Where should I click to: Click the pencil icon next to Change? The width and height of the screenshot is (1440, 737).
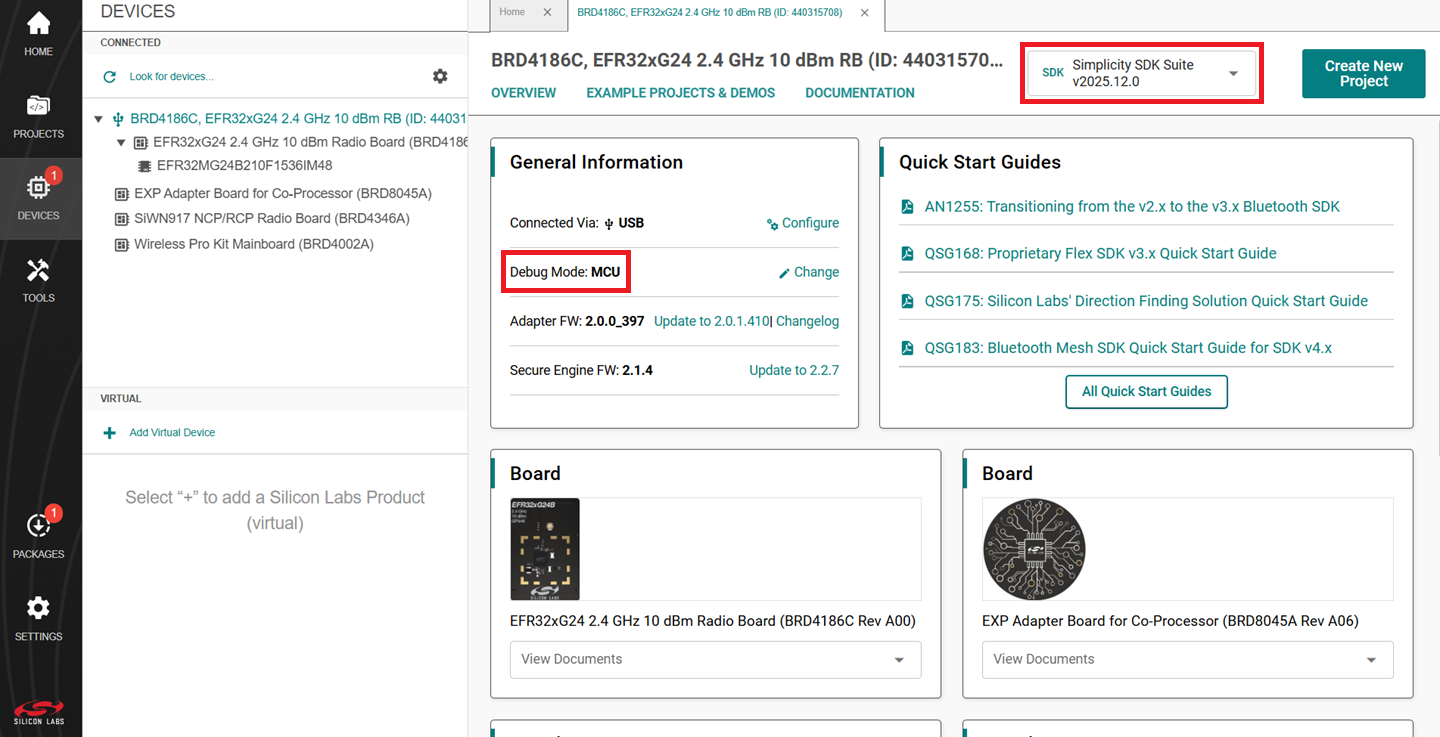point(783,272)
